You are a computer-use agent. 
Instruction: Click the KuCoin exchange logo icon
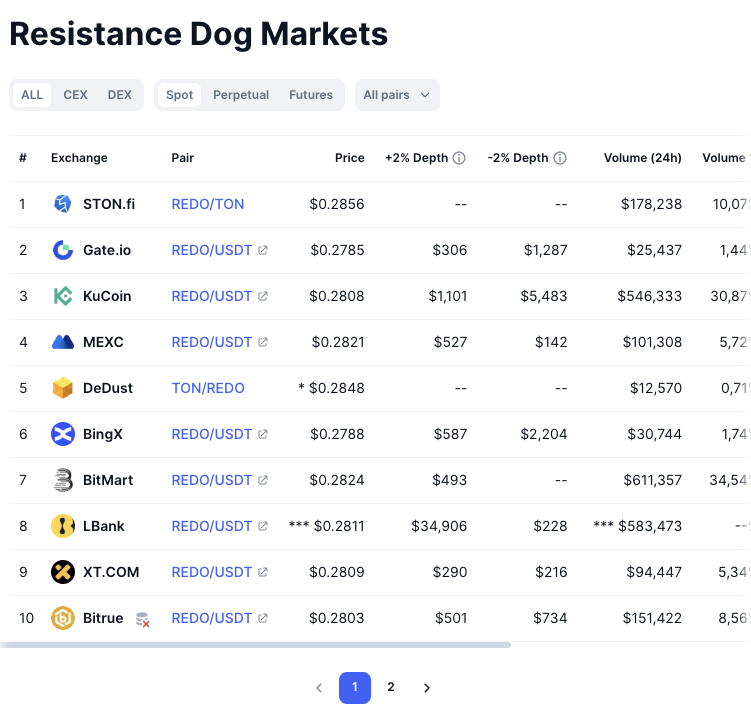(x=63, y=296)
